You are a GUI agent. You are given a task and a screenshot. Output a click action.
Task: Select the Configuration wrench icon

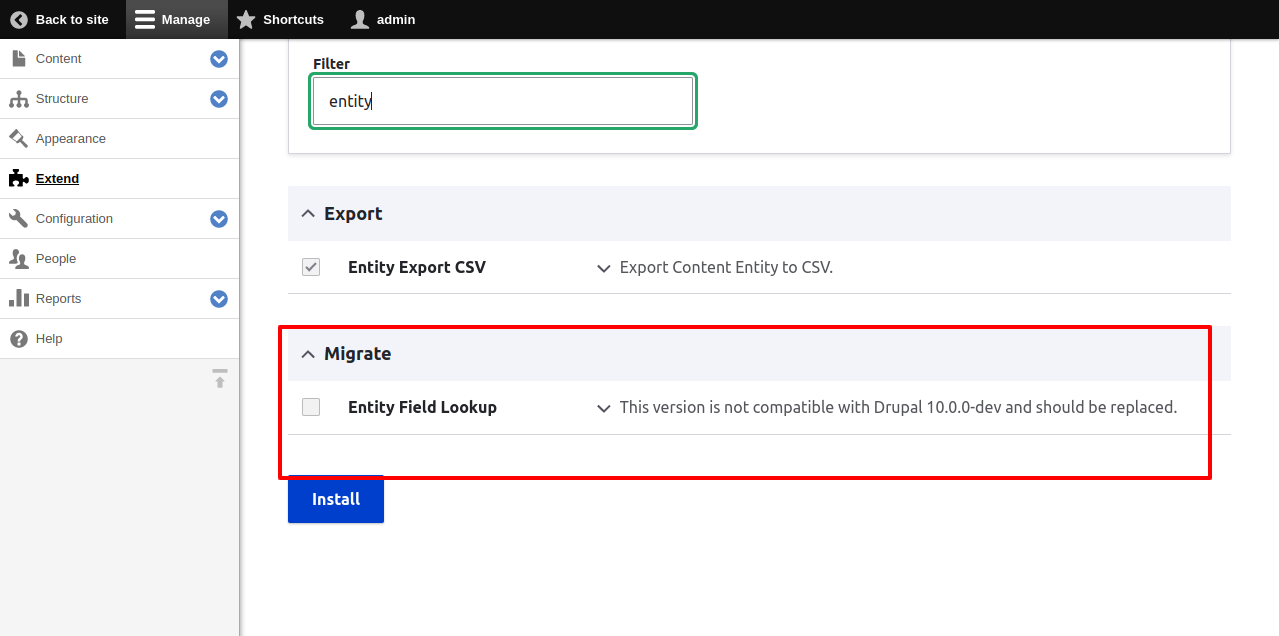tap(18, 218)
